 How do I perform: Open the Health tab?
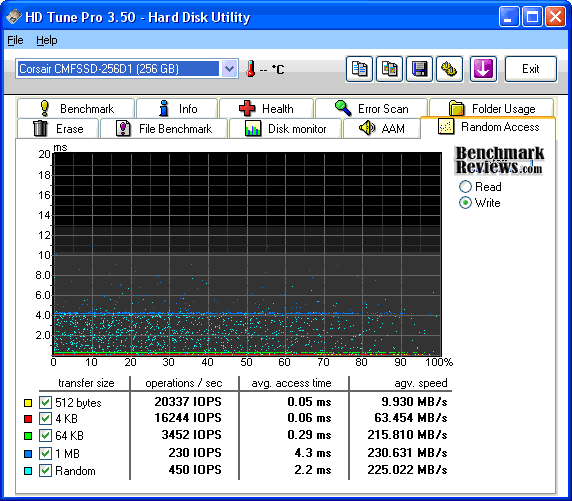tap(266, 108)
